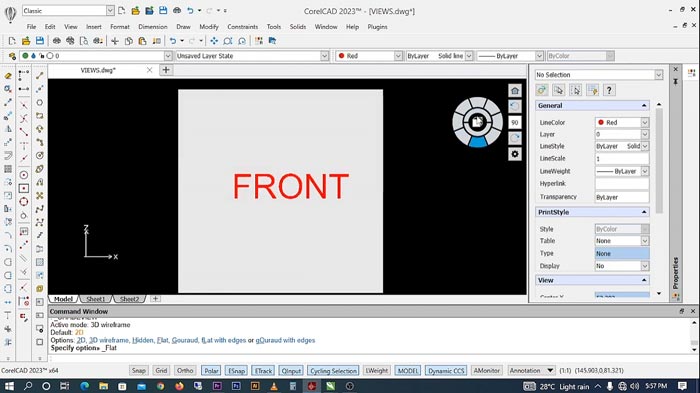The height and width of the screenshot is (393, 700).
Task: Click the Cycling Selection button
Action: 333,370
